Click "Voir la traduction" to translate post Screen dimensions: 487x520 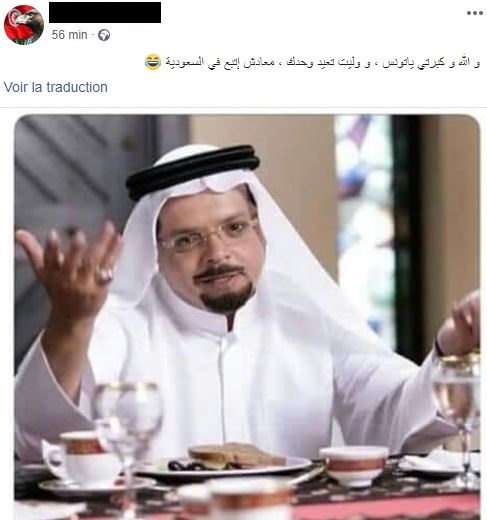pos(56,87)
